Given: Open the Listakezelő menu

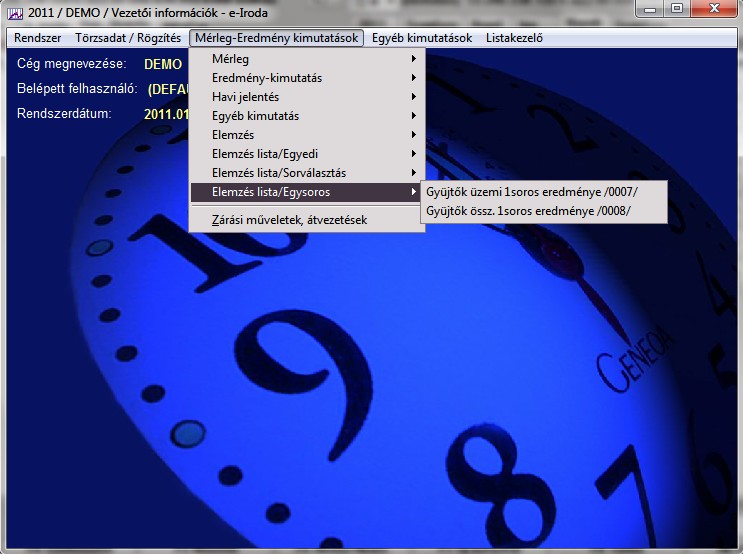Looking at the screenshot, I should point(514,38).
